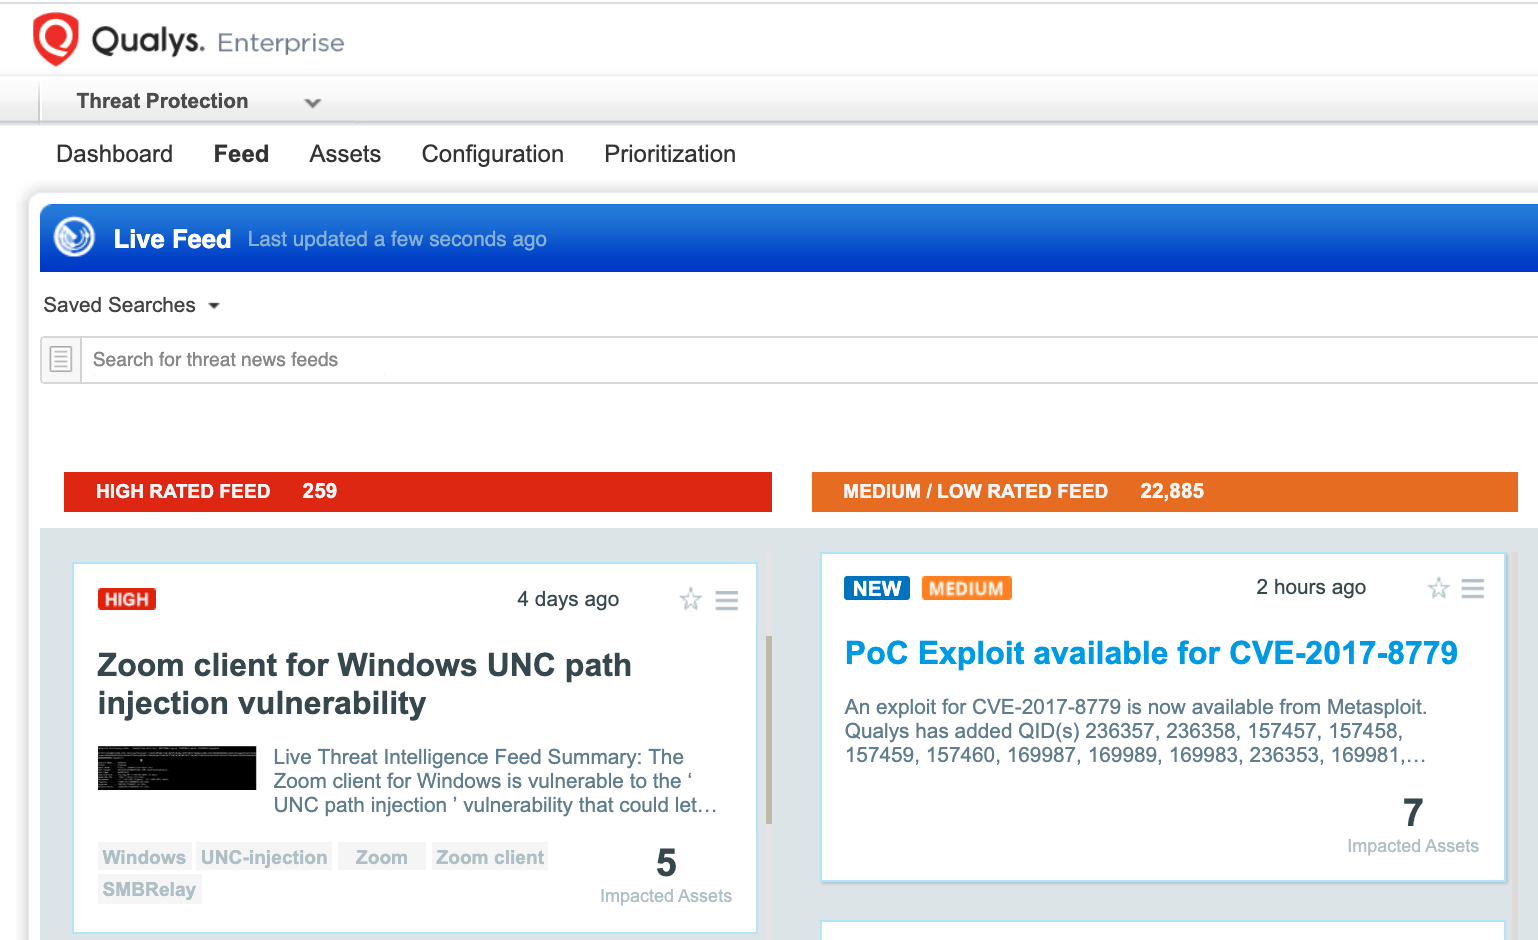Open the hamburger menu on the Zoom vulnerability card

point(726,599)
